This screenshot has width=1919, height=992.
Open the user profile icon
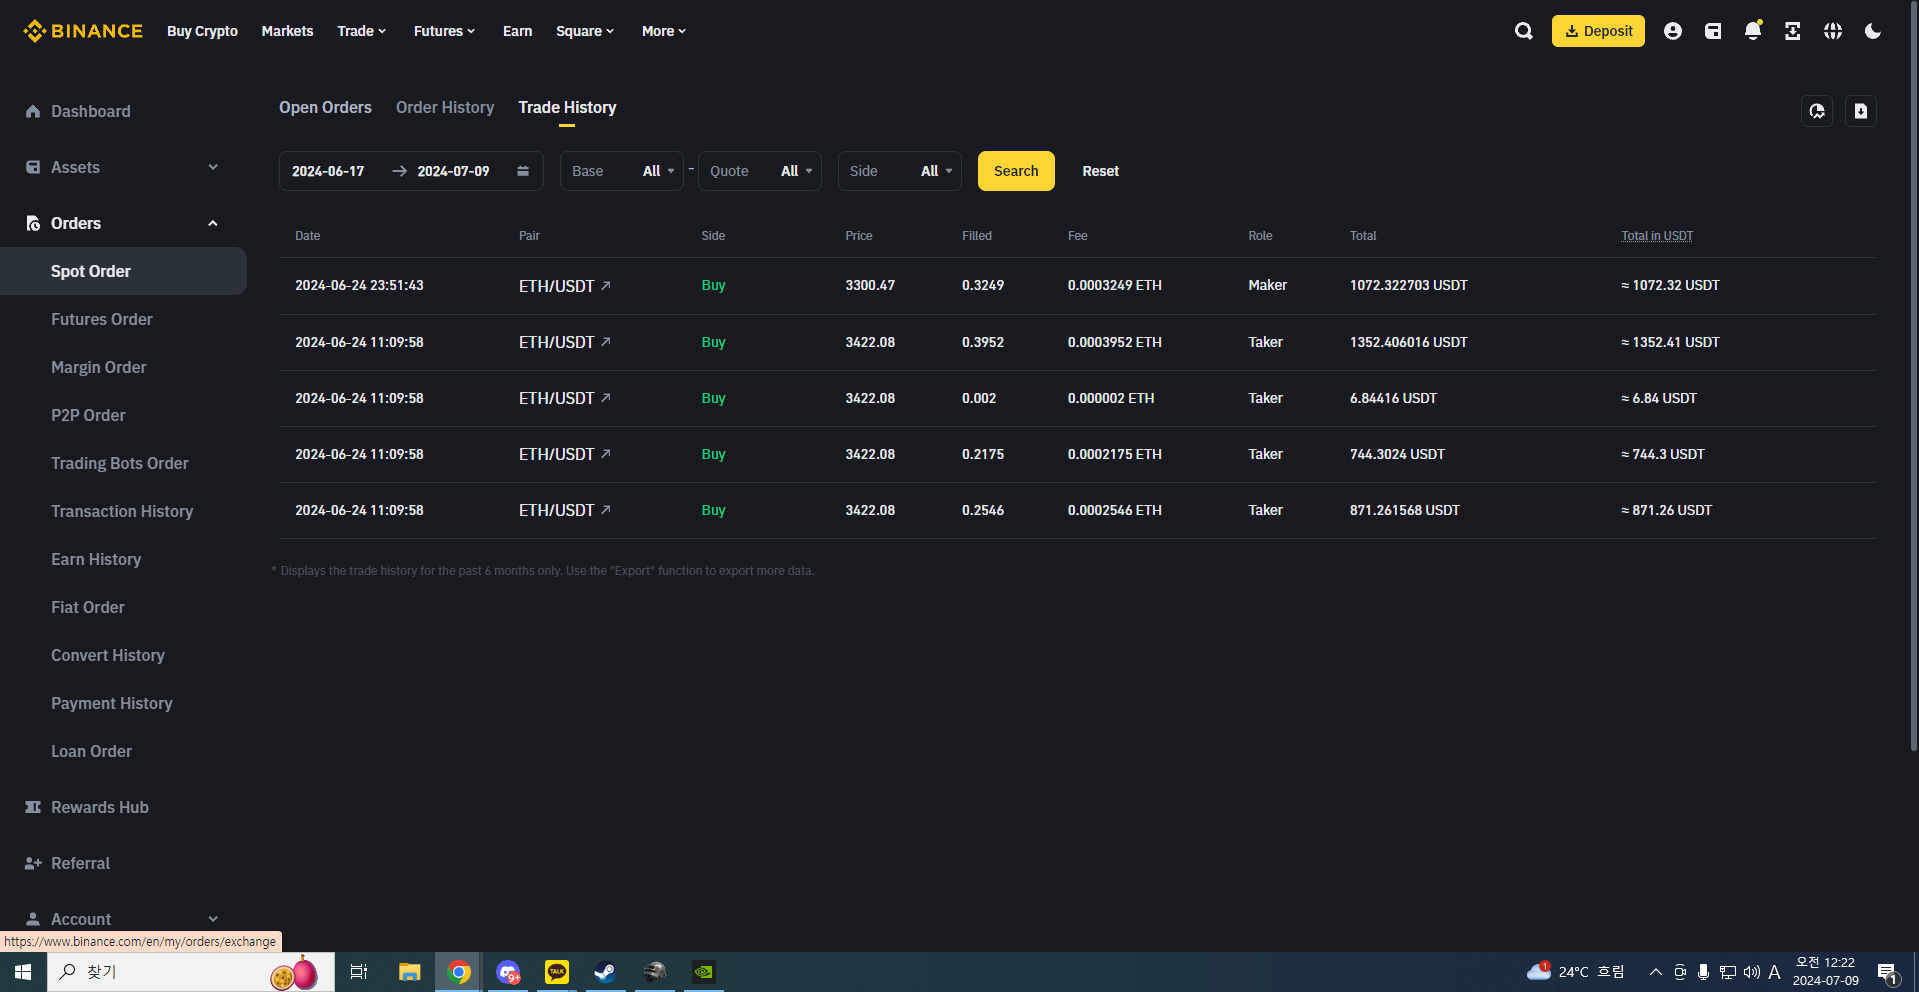pos(1673,31)
